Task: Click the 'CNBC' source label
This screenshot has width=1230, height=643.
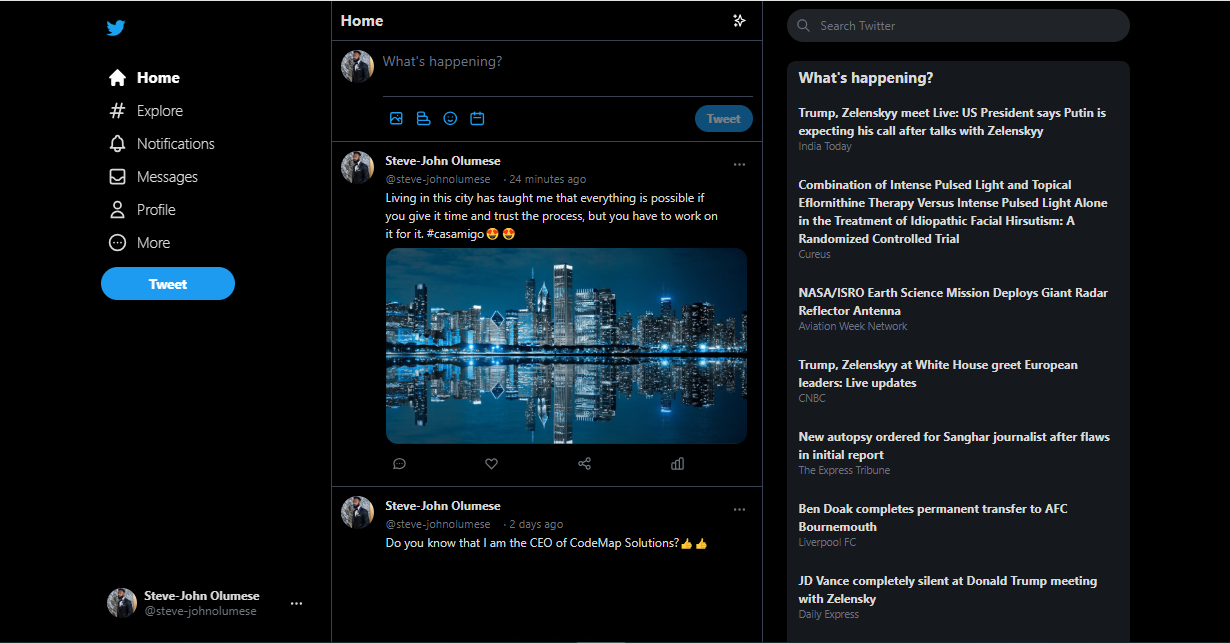Action: (812, 398)
